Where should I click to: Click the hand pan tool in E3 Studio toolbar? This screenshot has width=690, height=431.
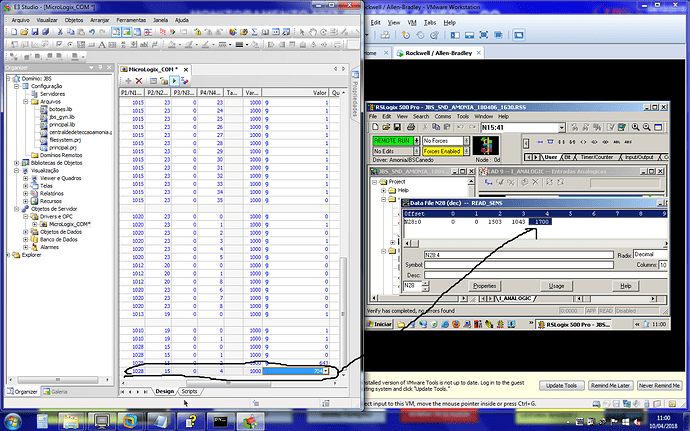312,32
